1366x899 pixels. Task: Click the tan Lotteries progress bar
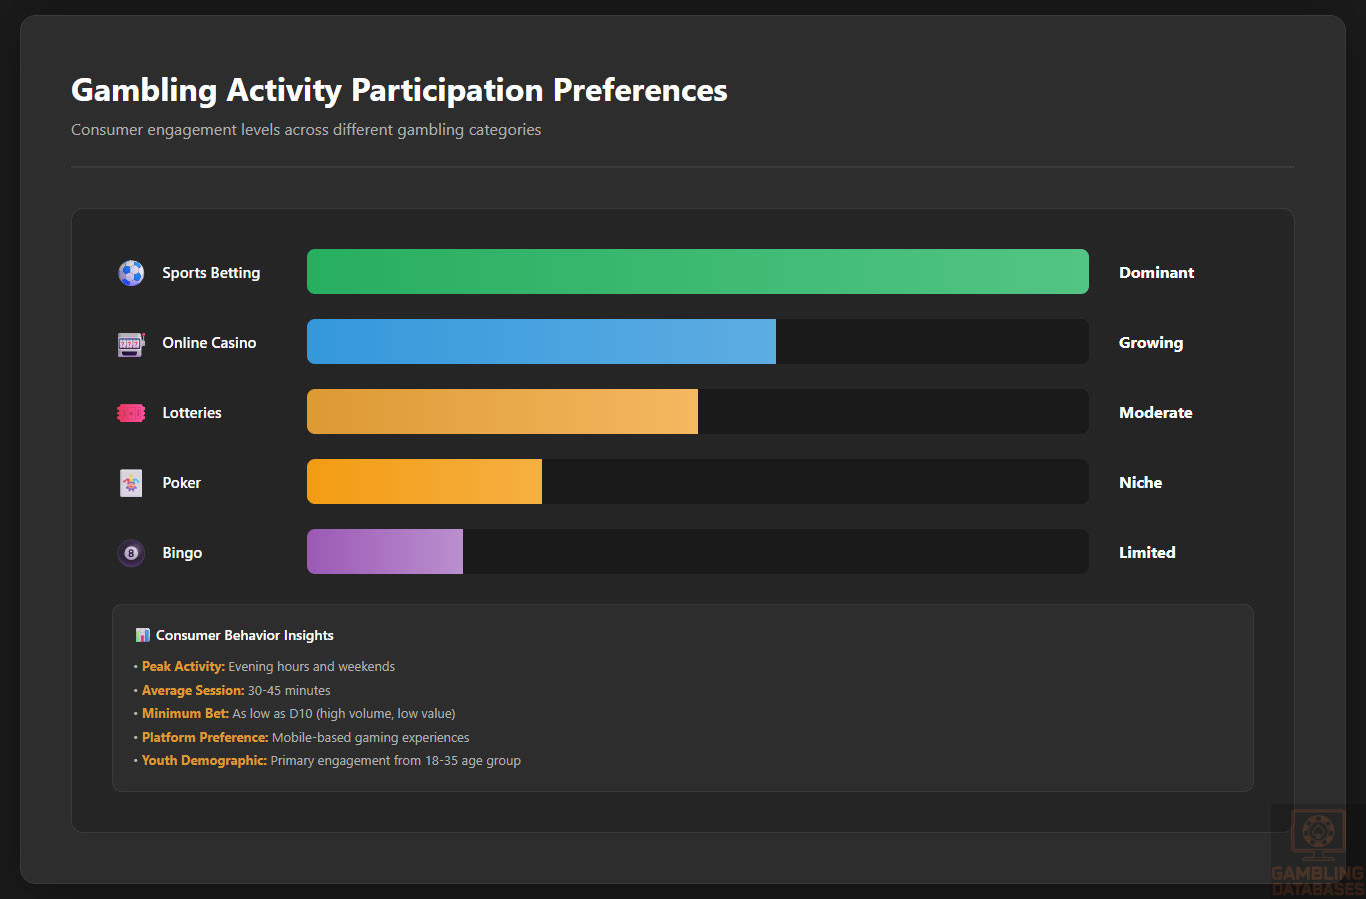coord(502,412)
